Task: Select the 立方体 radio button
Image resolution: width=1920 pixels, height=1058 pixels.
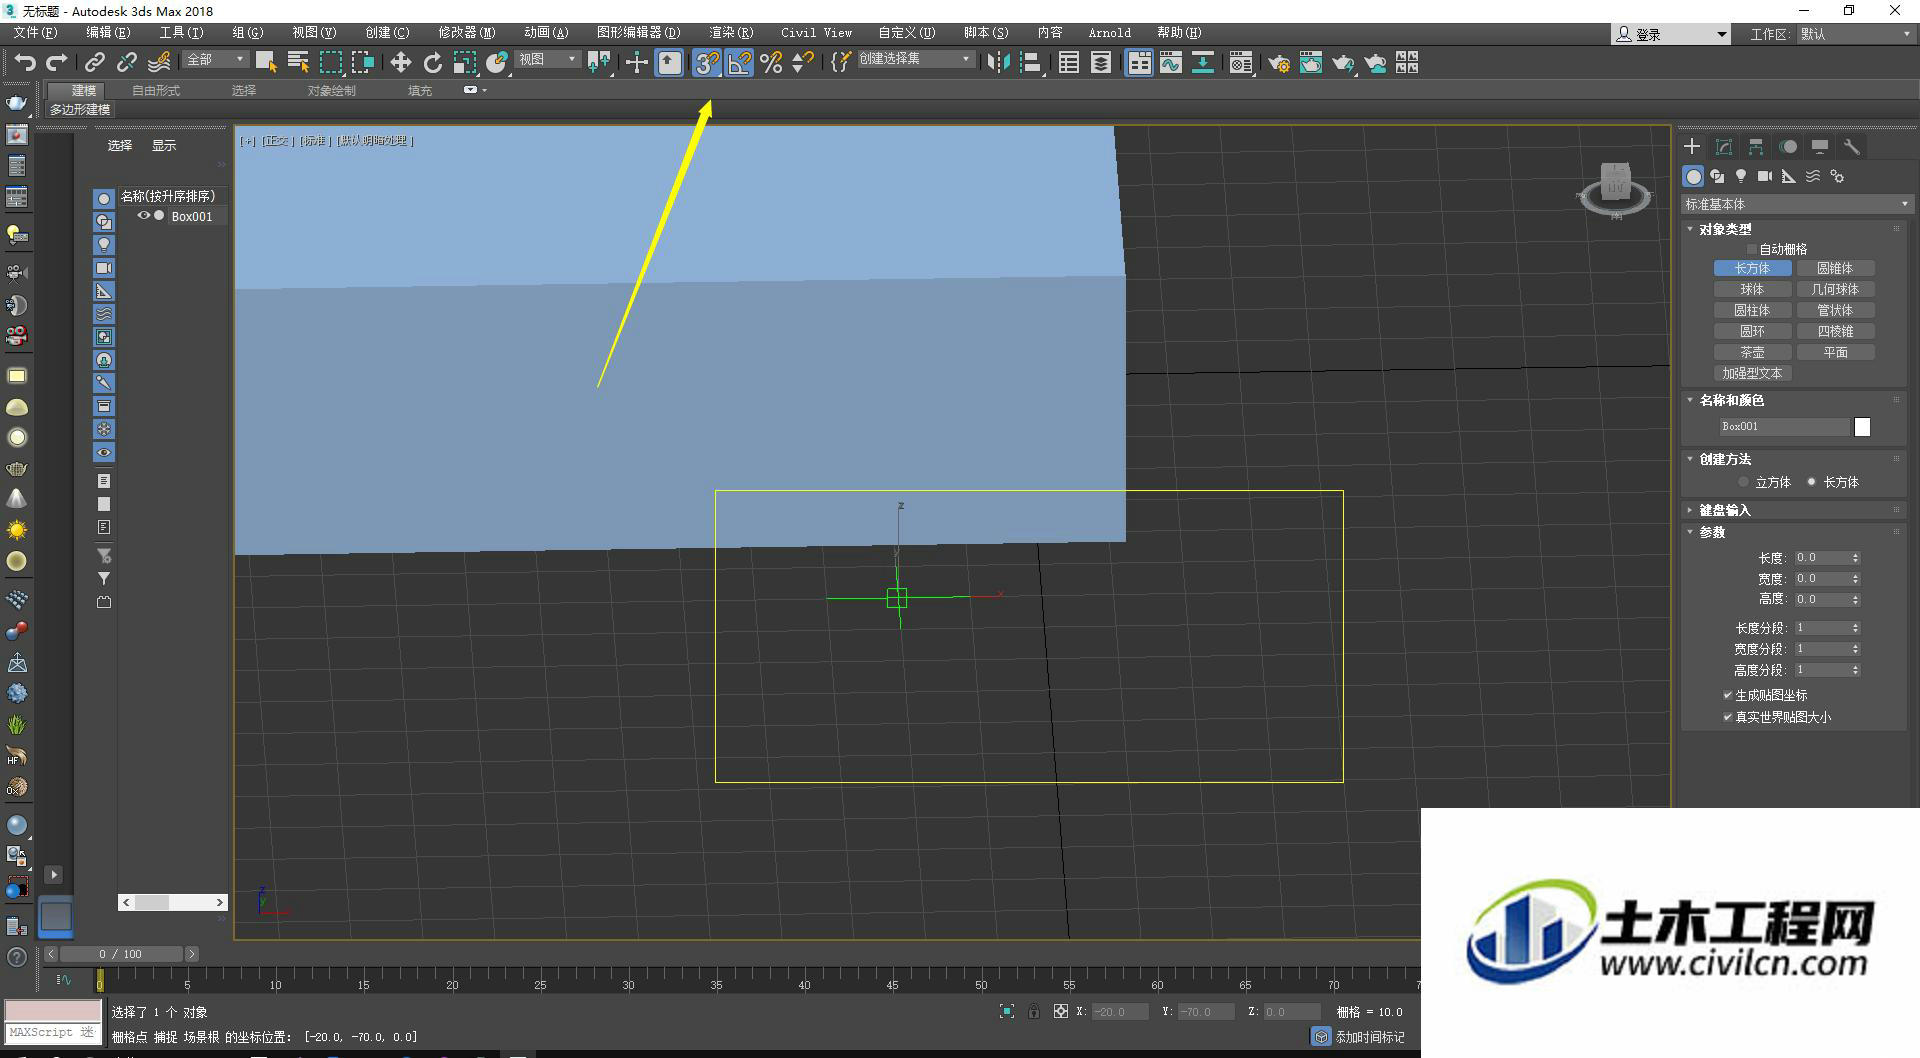Action: pyautogui.click(x=1744, y=482)
